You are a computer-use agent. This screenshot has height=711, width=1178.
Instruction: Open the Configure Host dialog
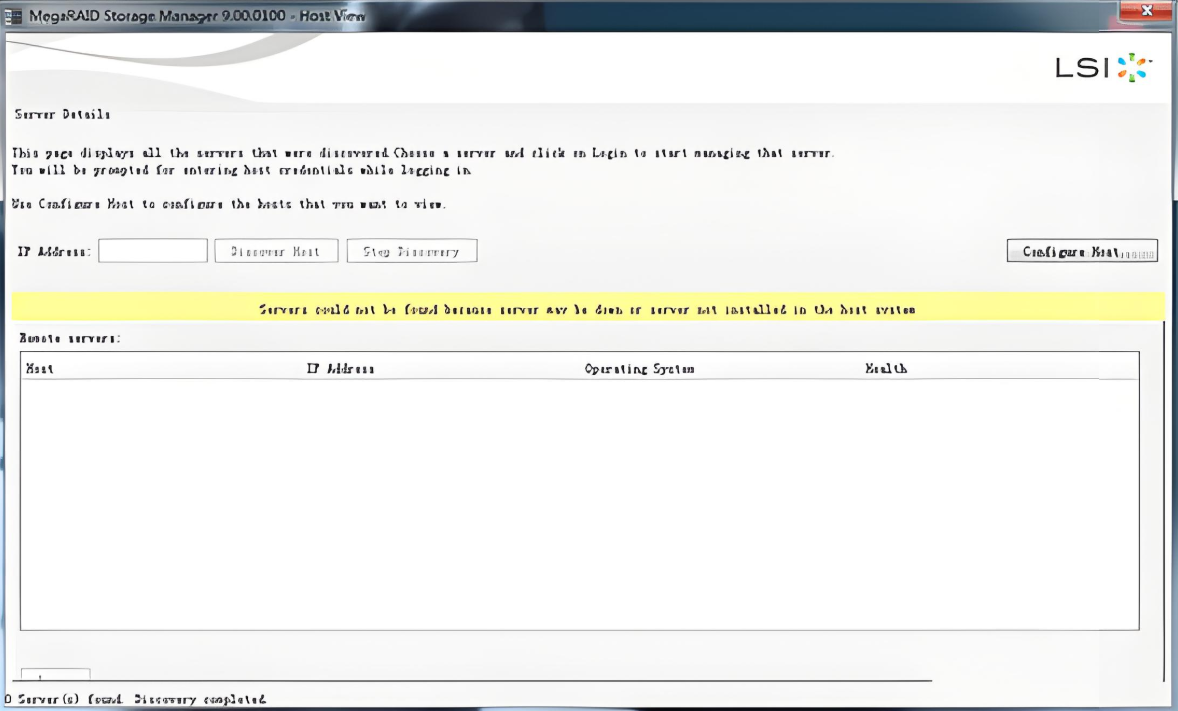pos(1081,251)
